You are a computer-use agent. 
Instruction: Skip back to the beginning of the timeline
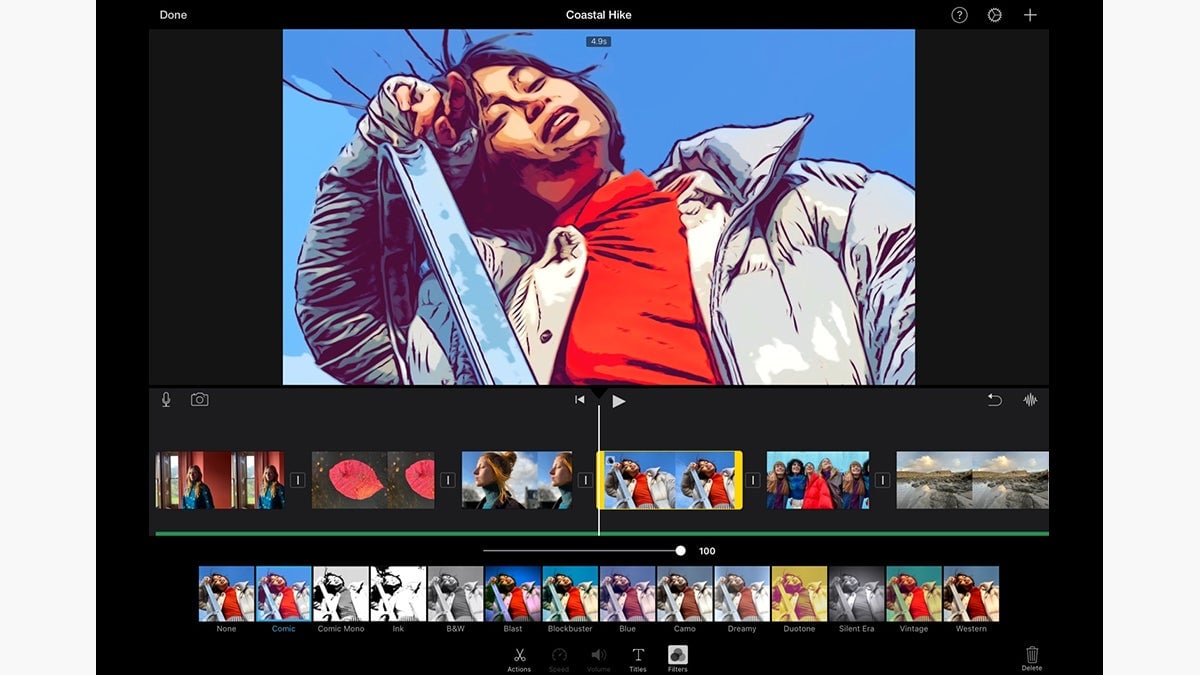579,400
